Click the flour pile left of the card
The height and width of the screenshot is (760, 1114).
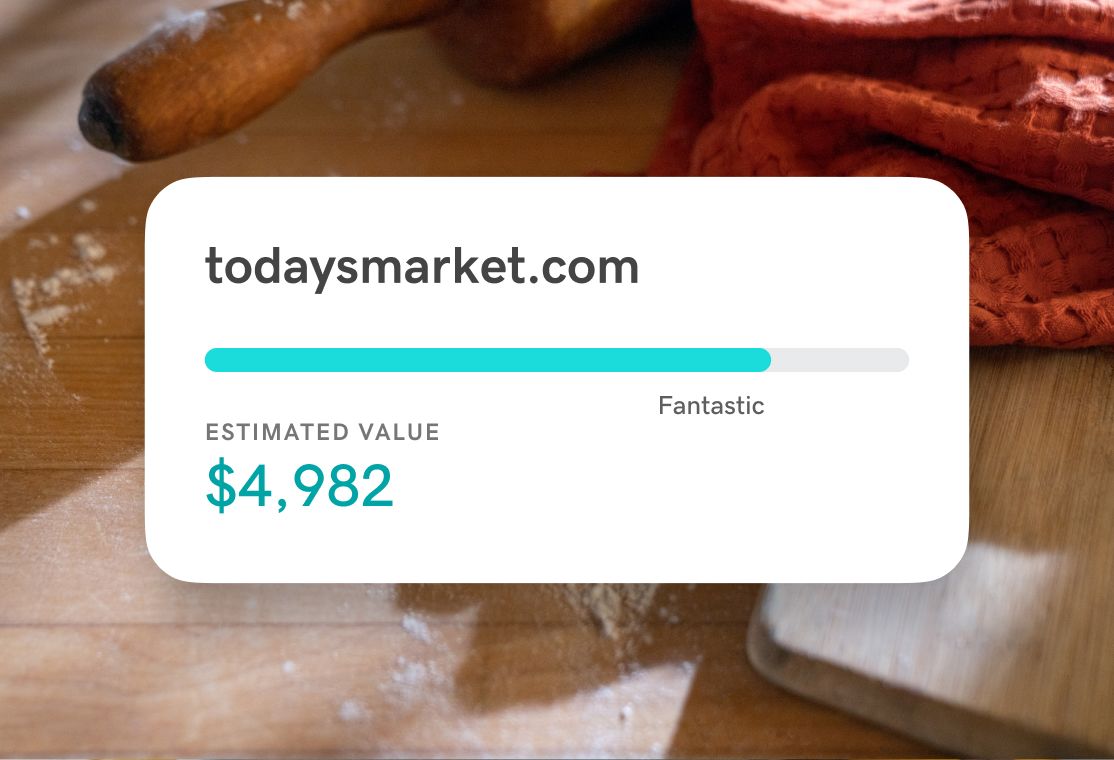click(x=60, y=290)
